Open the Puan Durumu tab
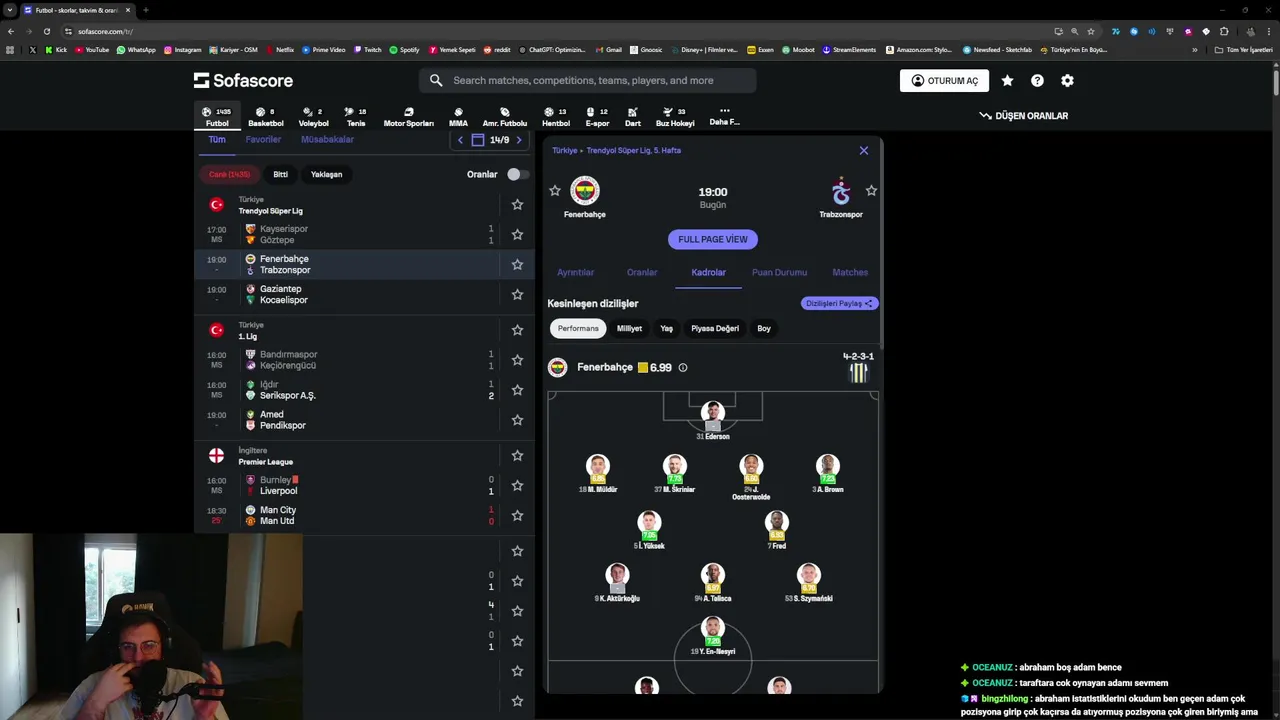This screenshot has width=1280, height=720. [779, 272]
